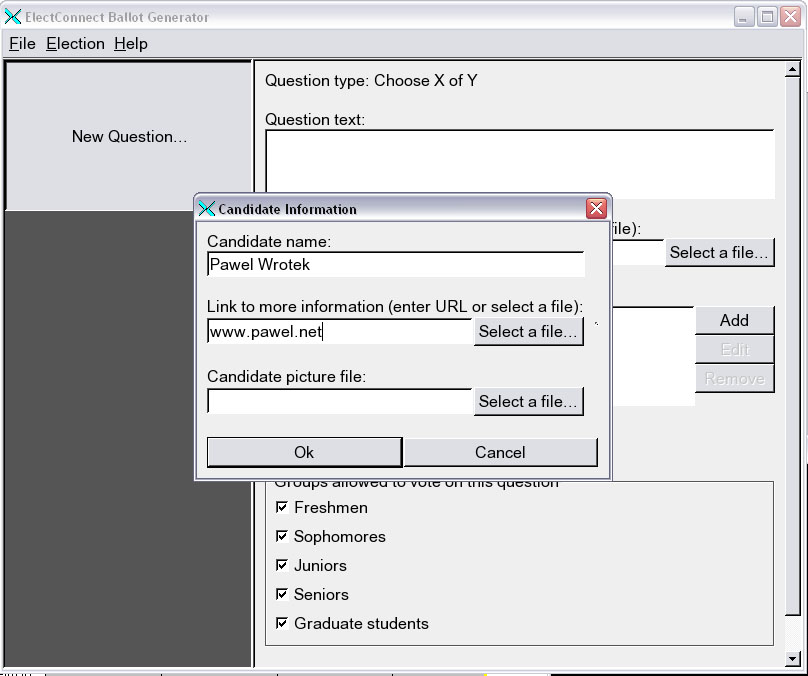Uncheck Graduate students checkbox

pyautogui.click(x=282, y=624)
